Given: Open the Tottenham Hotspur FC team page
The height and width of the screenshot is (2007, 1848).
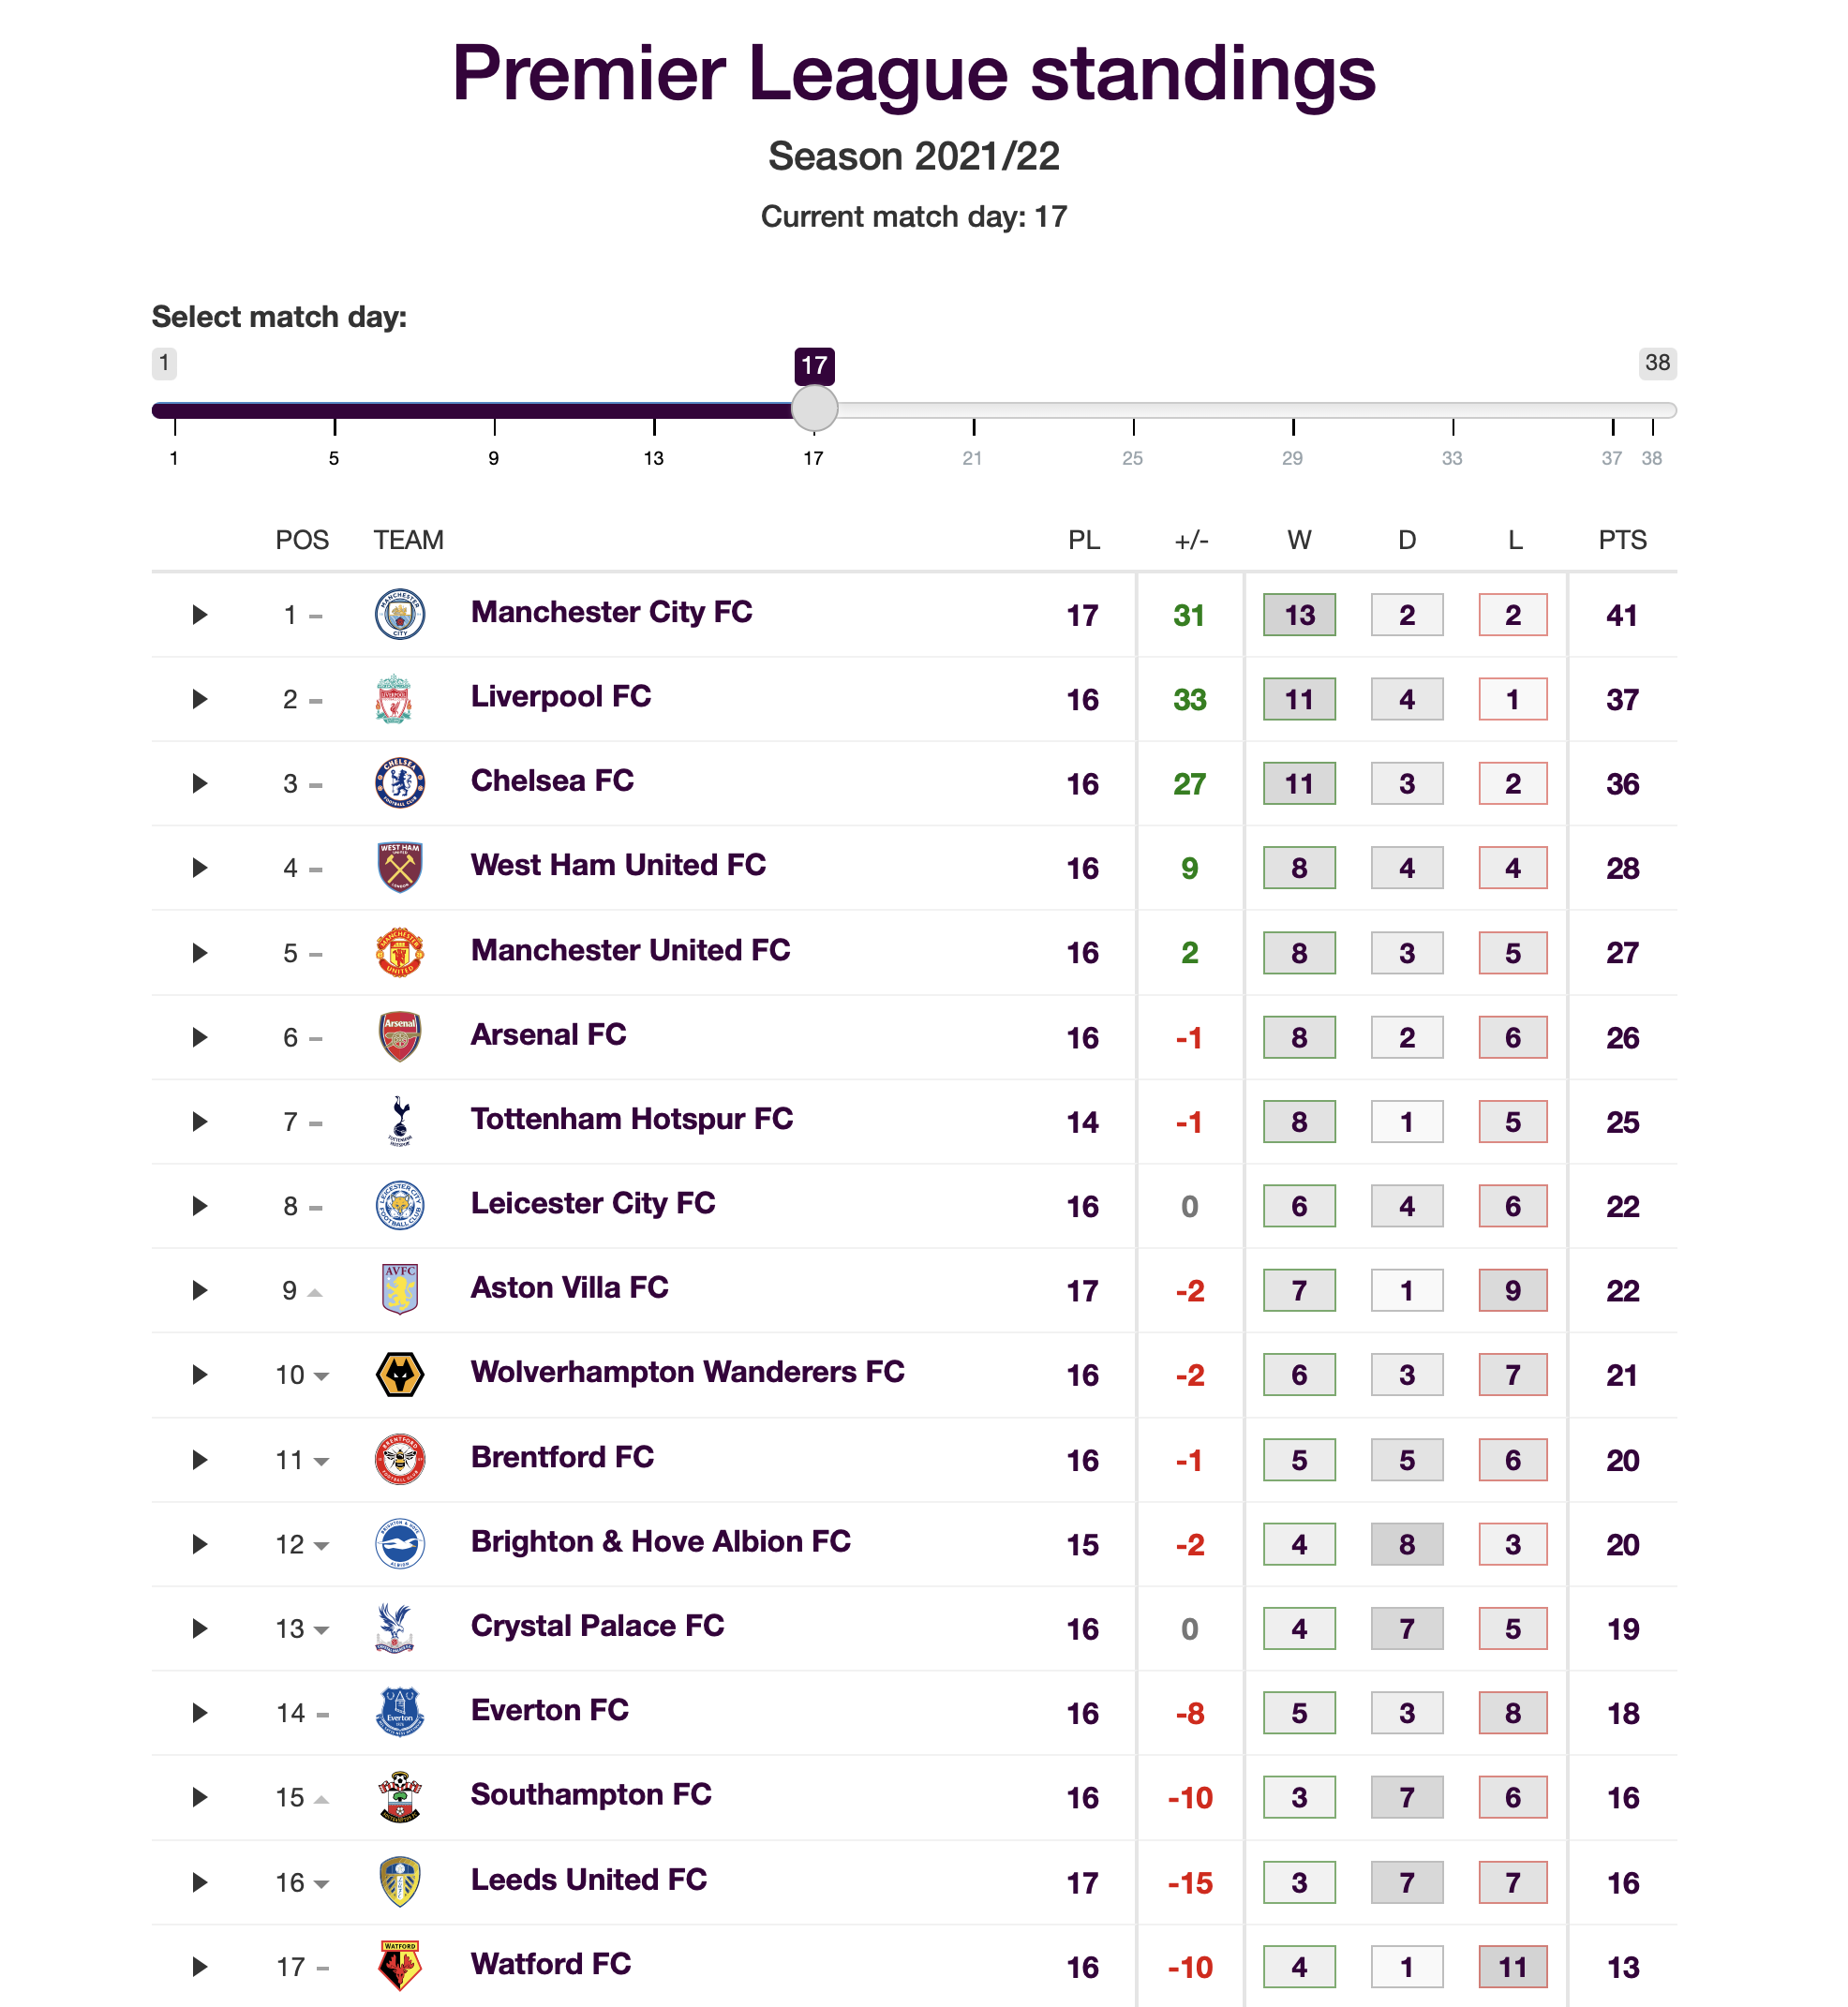Looking at the screenshot, I should [x=631, y=1121].
